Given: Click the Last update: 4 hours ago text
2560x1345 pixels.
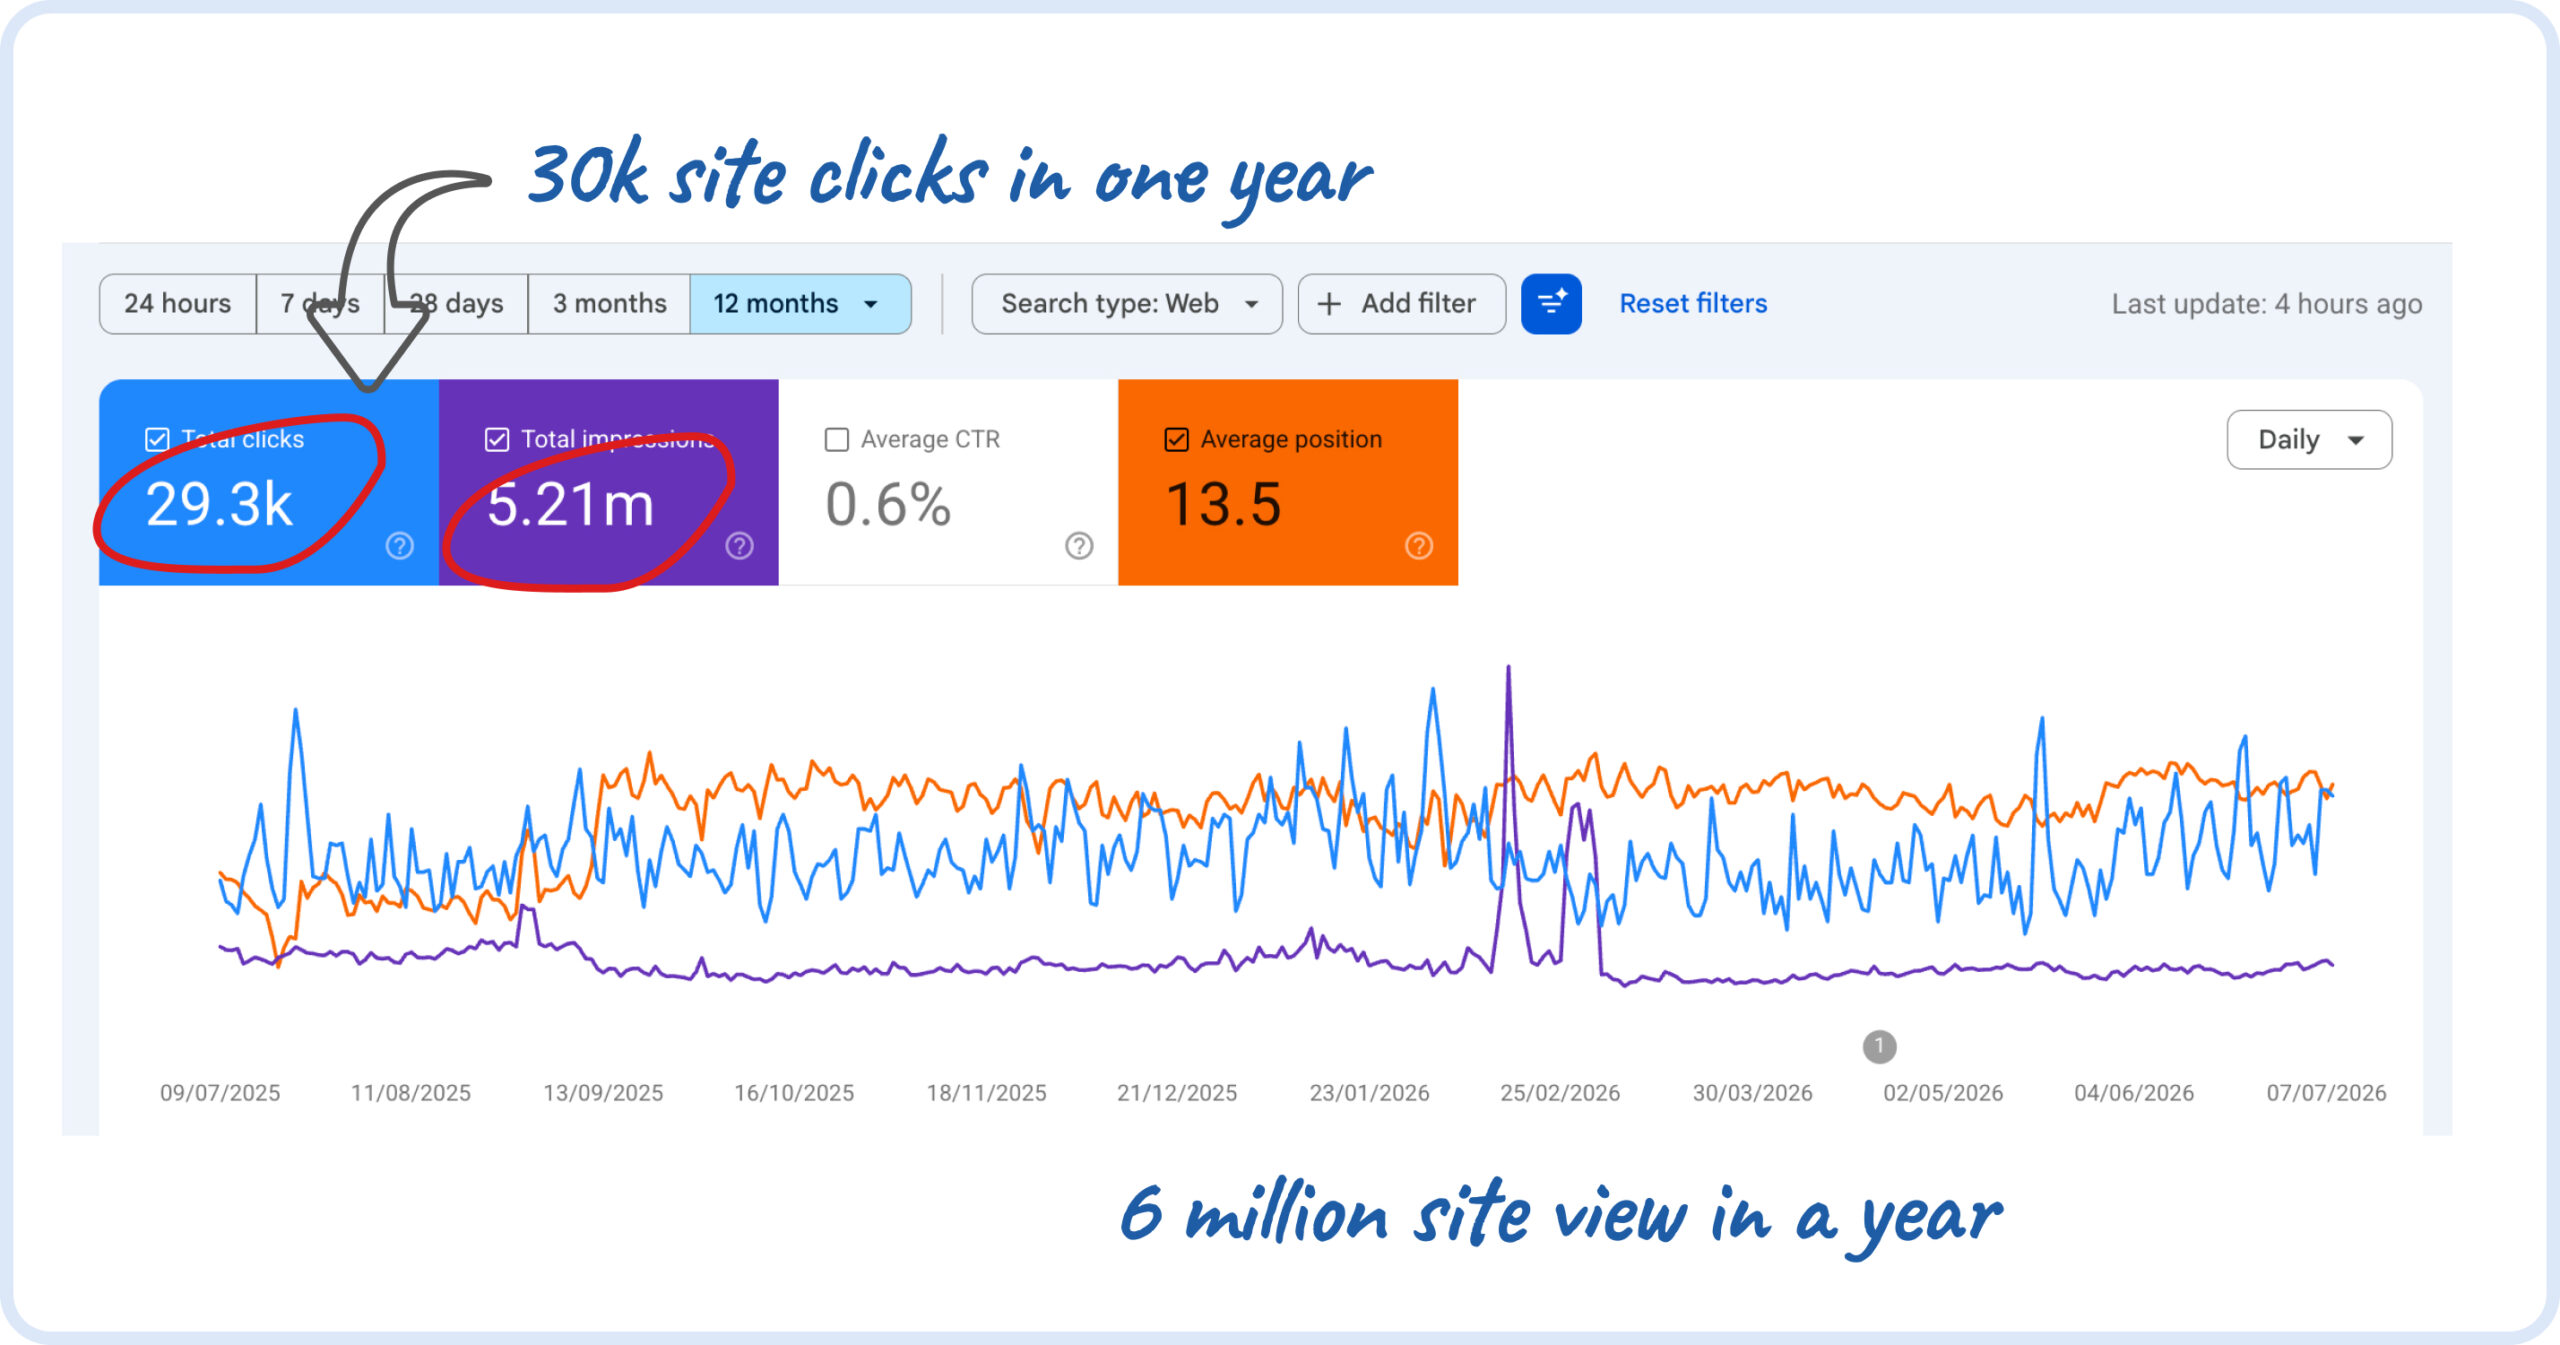Looking at the screenshot, I should tap(2266, 304).
